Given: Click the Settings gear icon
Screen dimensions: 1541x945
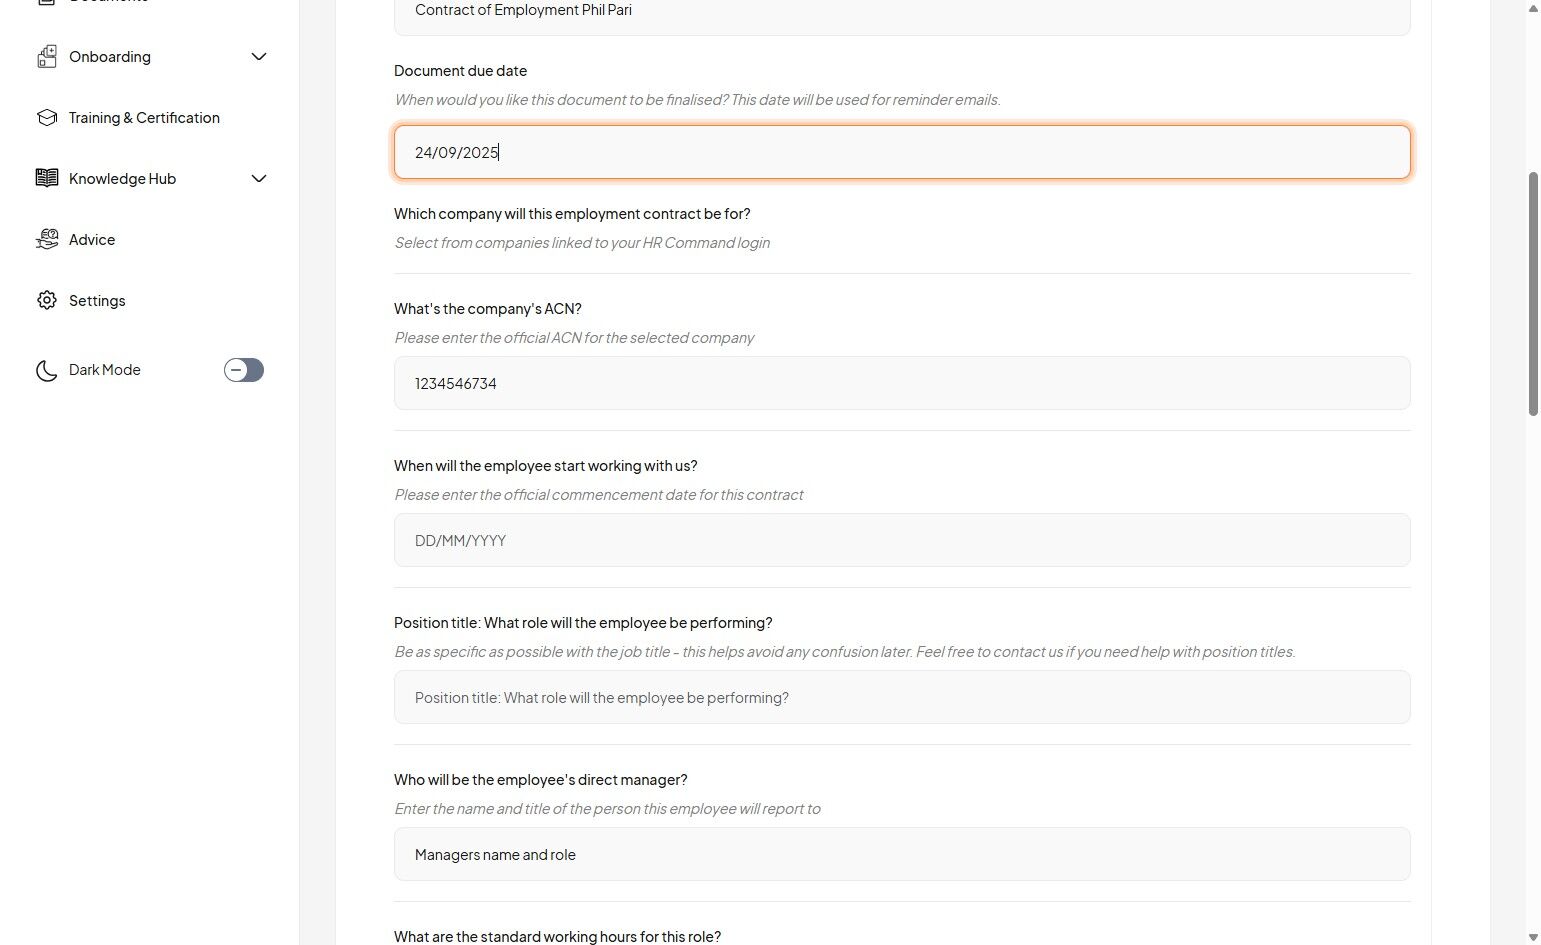Looking at the screenshot, I should coord(47,300).
